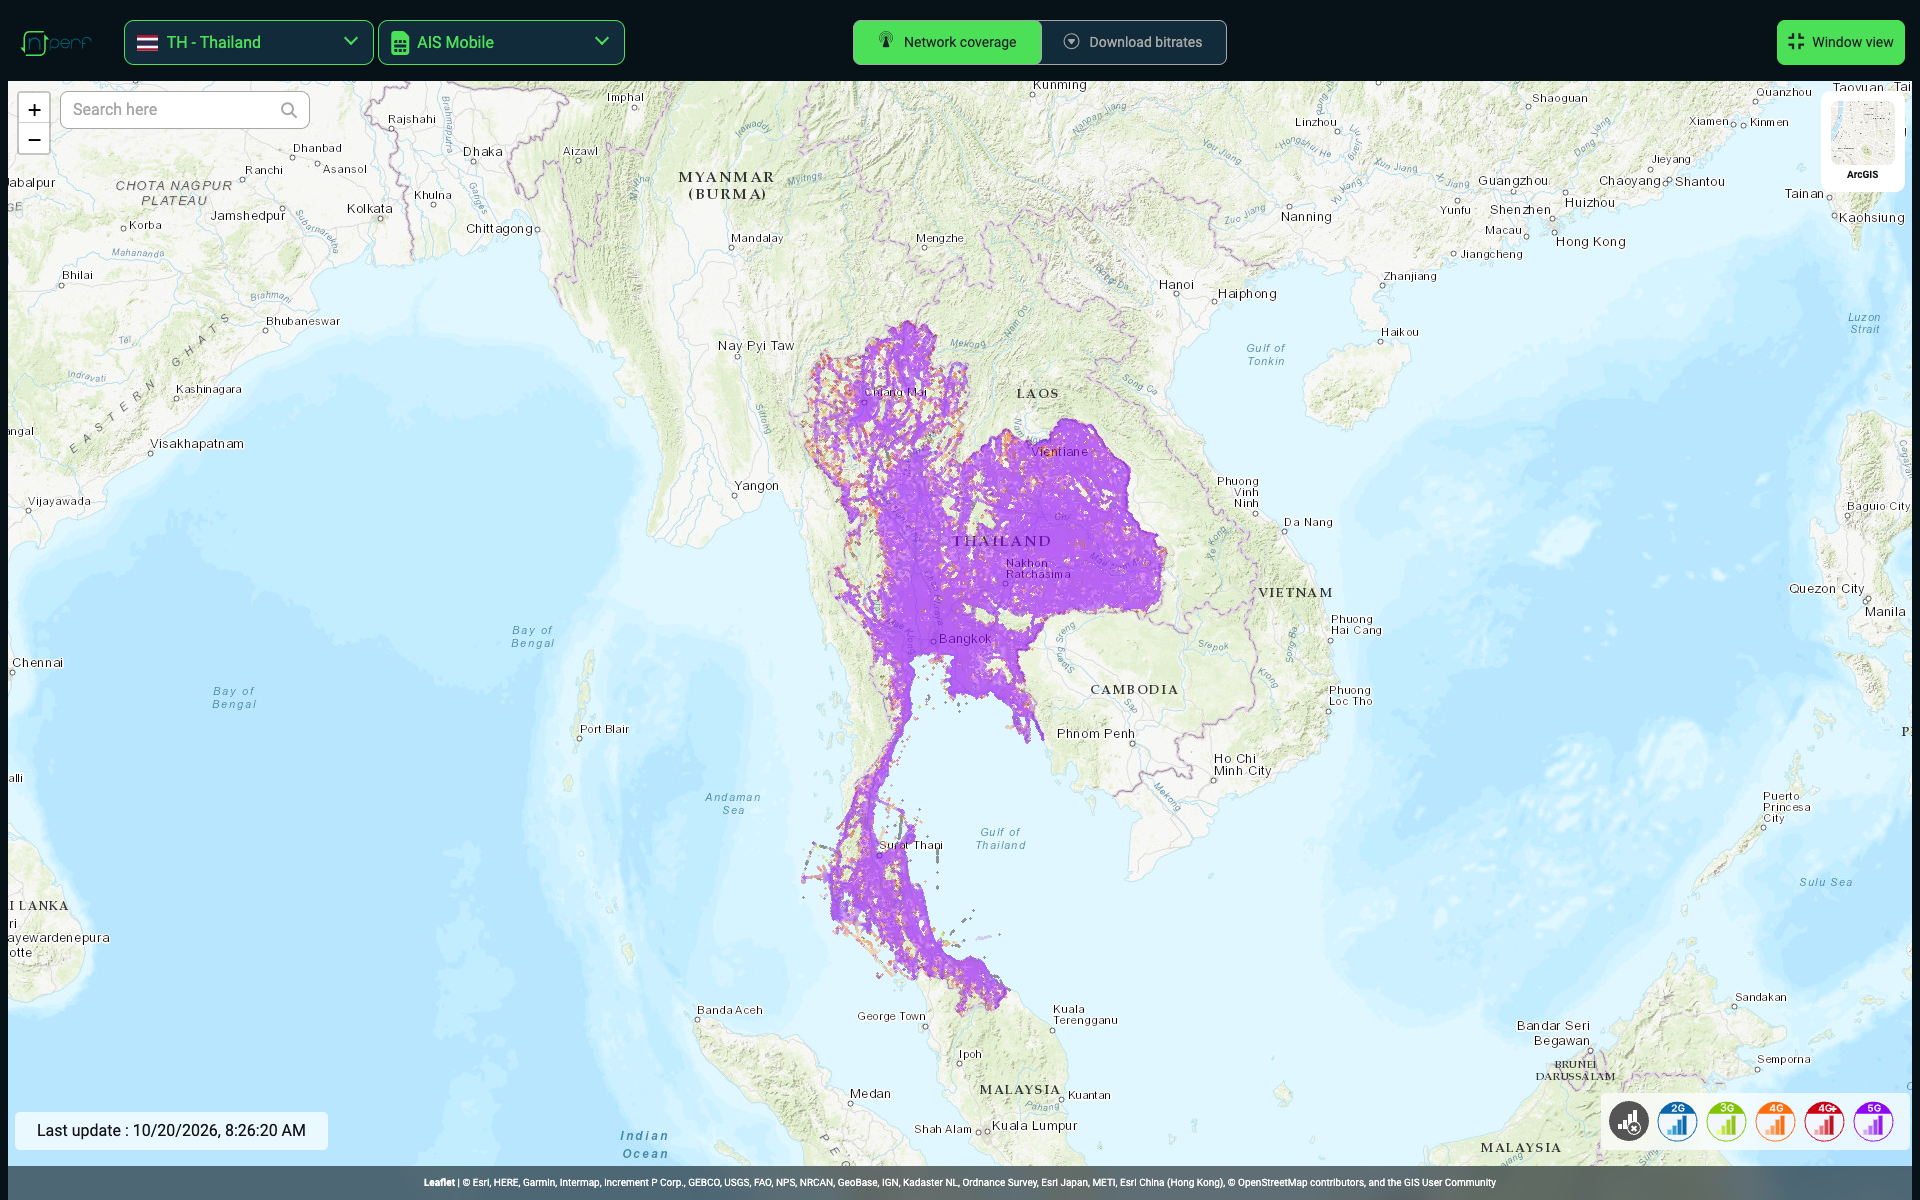
Task: Click the SIM card icon beside AIS Mobile
Action: (400, 43)
